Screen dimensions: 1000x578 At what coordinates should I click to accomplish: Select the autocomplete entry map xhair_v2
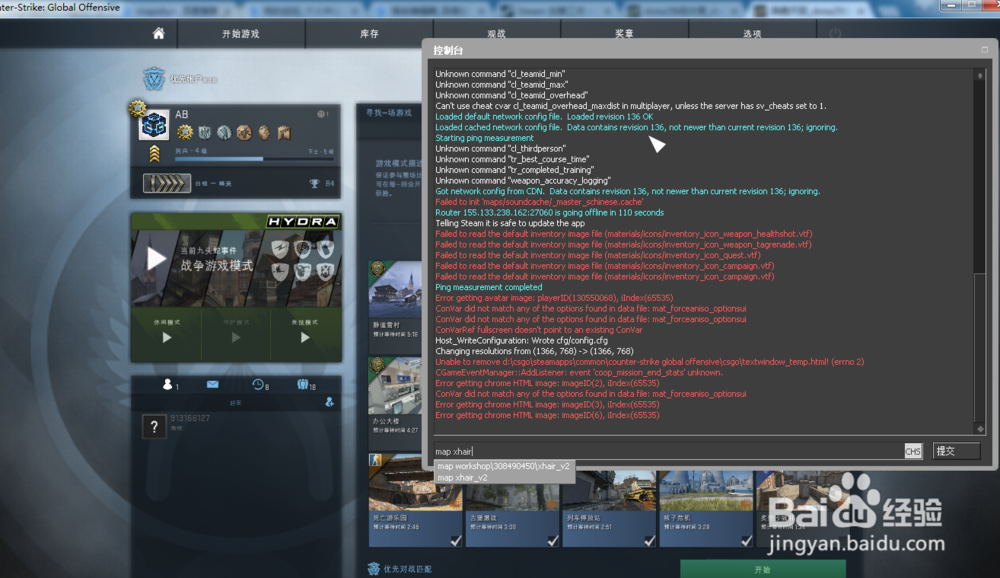coord(470,477)
